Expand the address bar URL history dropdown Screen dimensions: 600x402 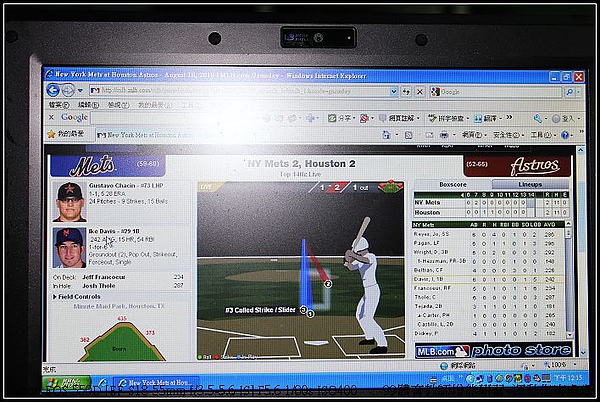tap(393, 91)
